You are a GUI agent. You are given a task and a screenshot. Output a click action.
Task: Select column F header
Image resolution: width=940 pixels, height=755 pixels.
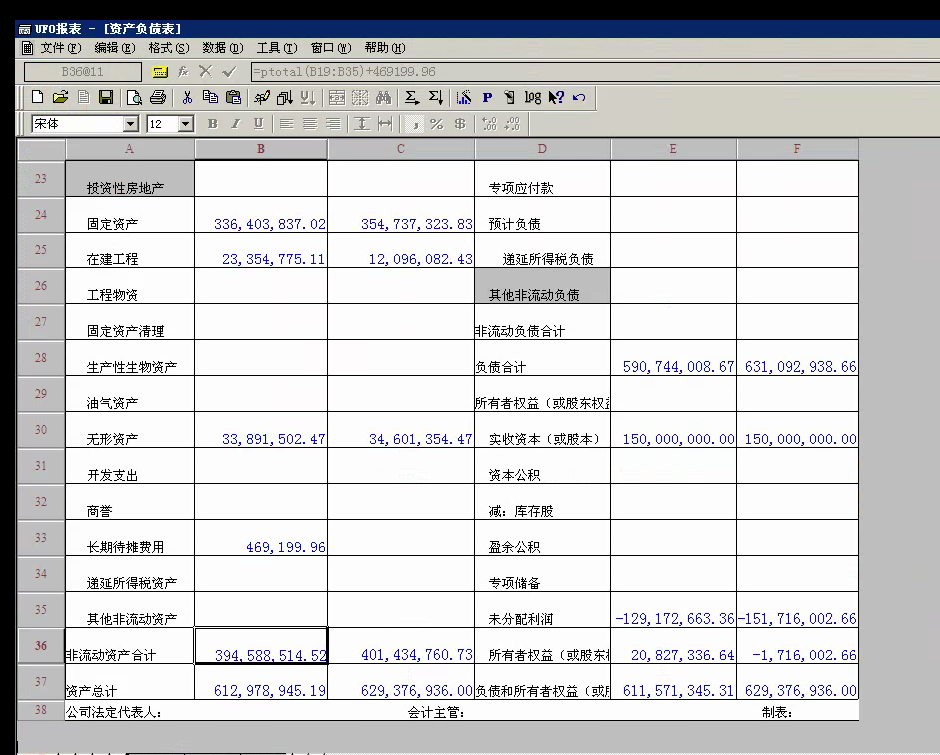[797, 149]
